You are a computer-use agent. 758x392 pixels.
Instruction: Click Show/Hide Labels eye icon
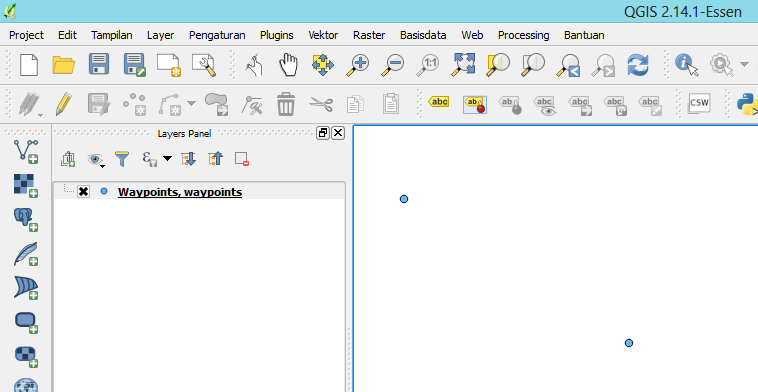pos(545,105)
